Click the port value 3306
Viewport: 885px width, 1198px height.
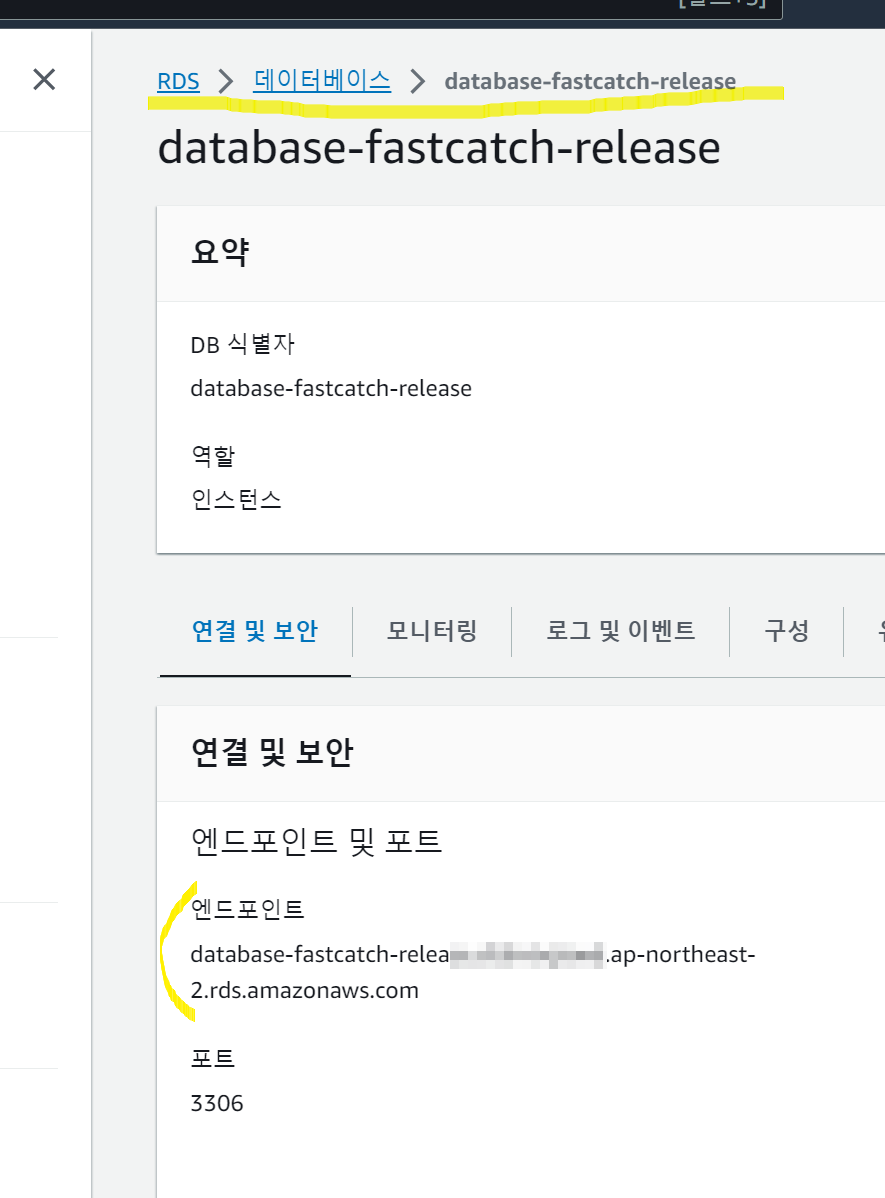[217, 1103]
